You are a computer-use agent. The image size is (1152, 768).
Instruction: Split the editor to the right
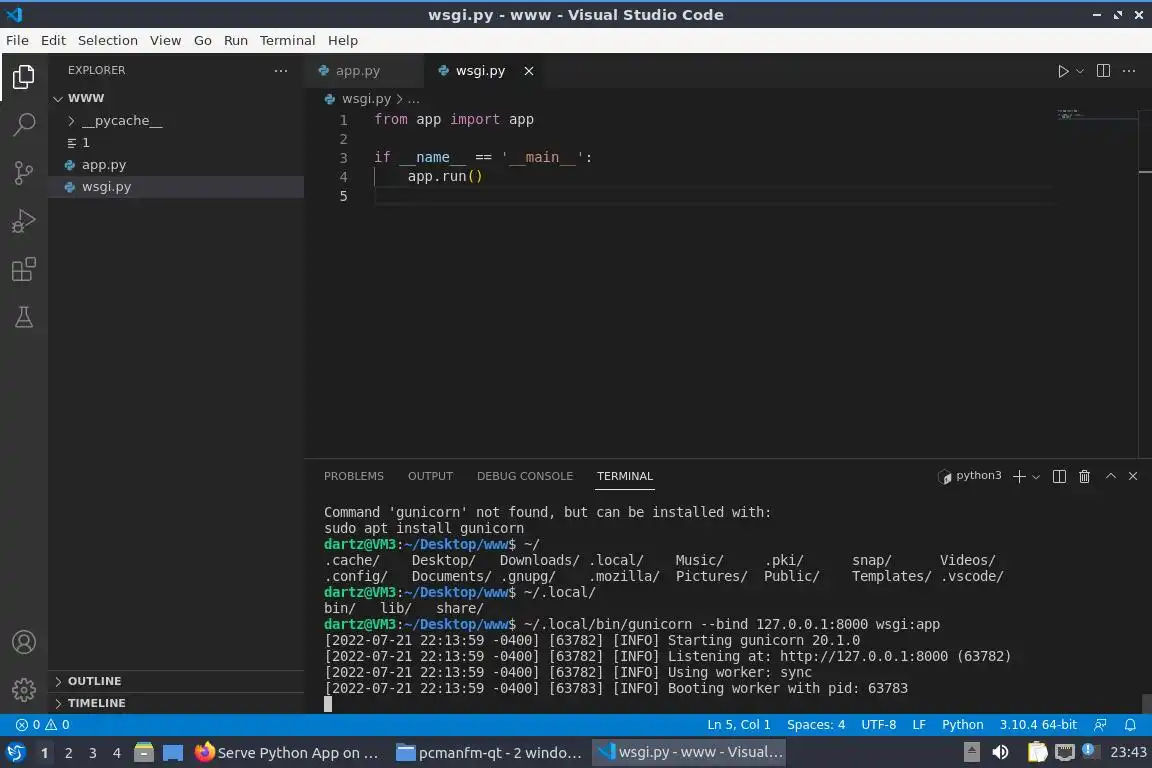tap(1103, 71)
